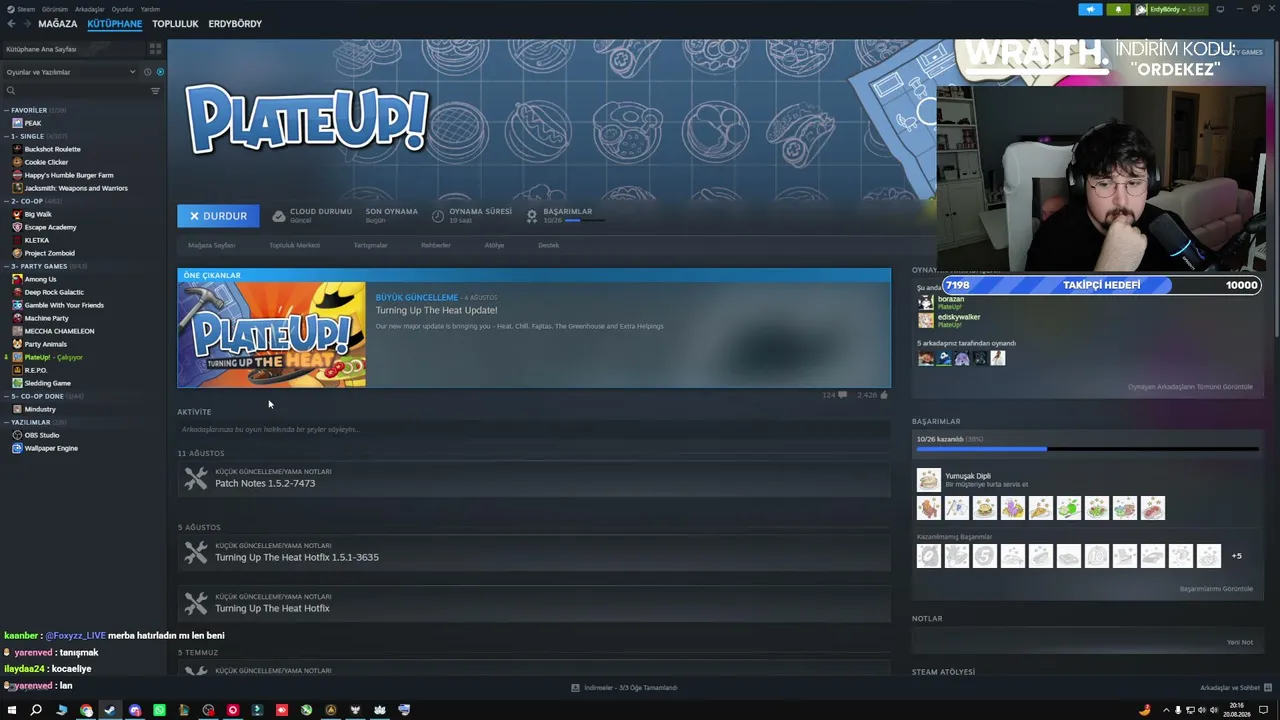Open Windows taskbar search
This screenshot has height=720, width=1280.
tap(36, 710)
